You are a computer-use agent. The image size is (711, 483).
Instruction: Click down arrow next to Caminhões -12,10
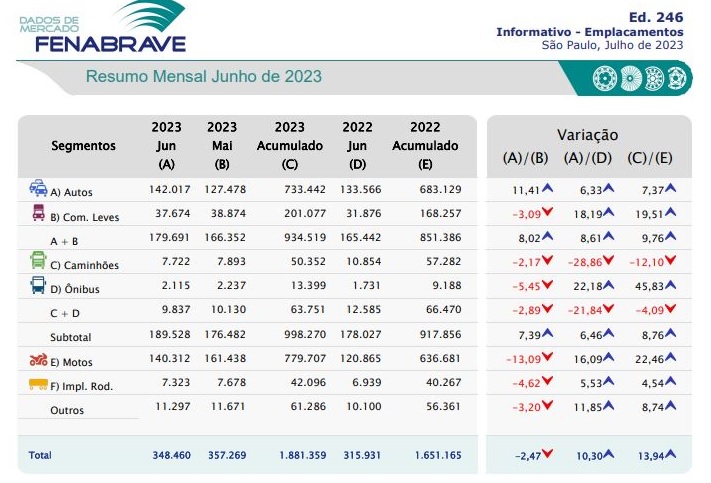(670, 259)
